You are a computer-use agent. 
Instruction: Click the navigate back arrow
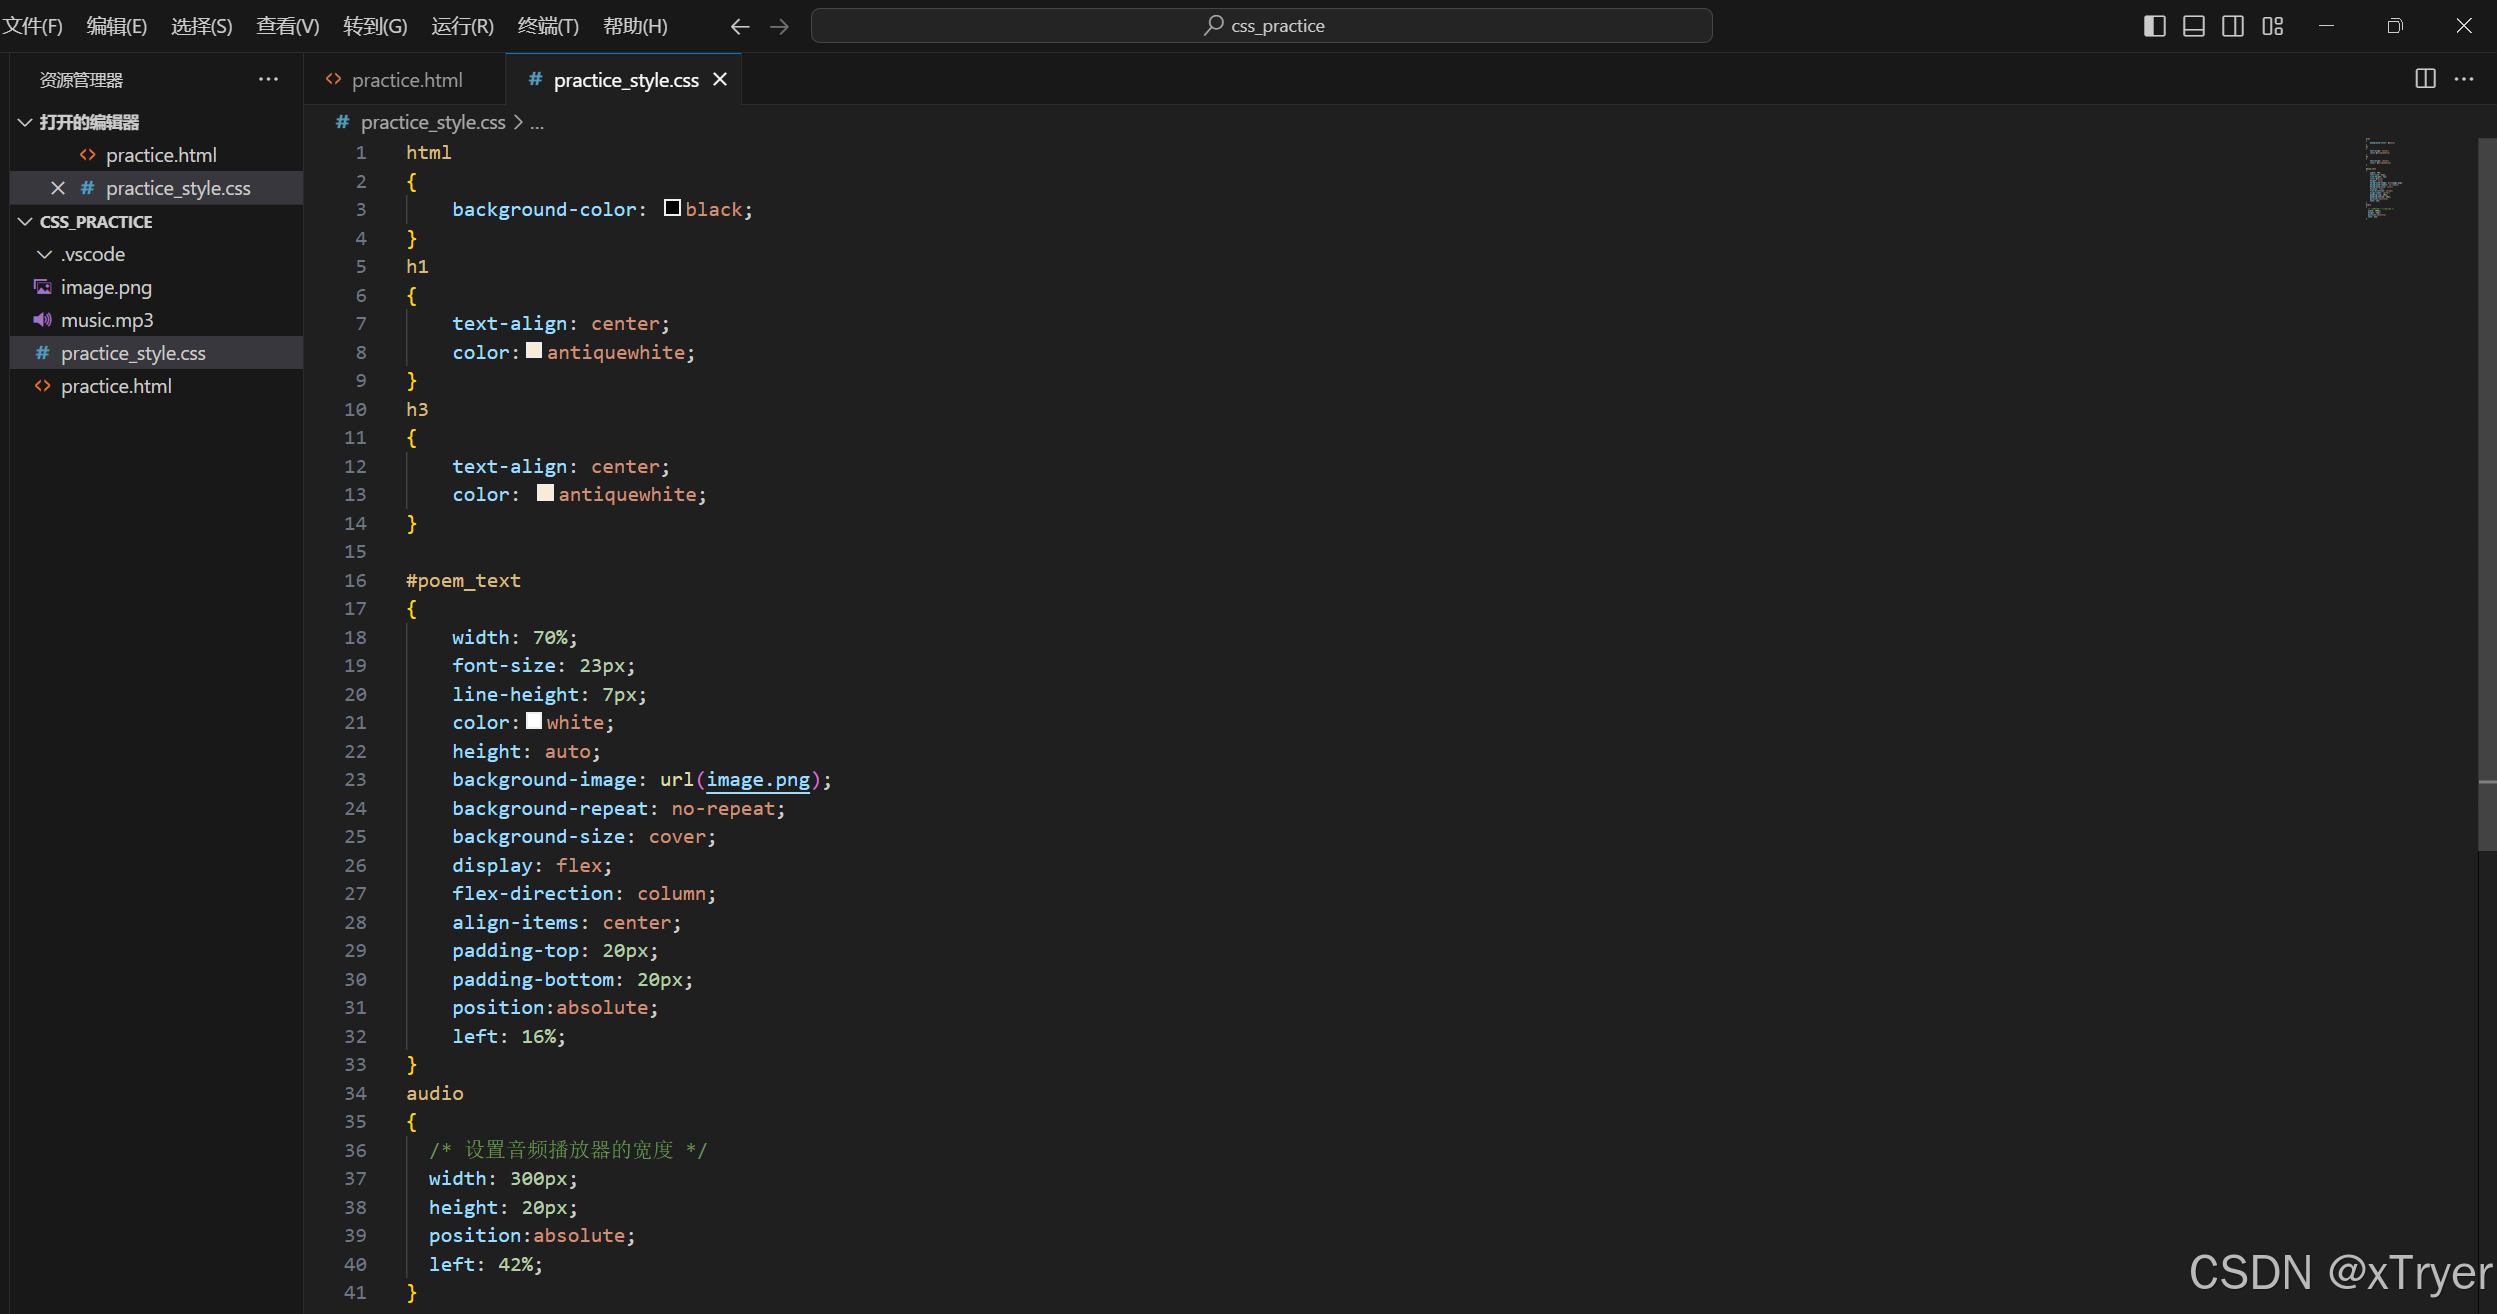coord(739,26)
